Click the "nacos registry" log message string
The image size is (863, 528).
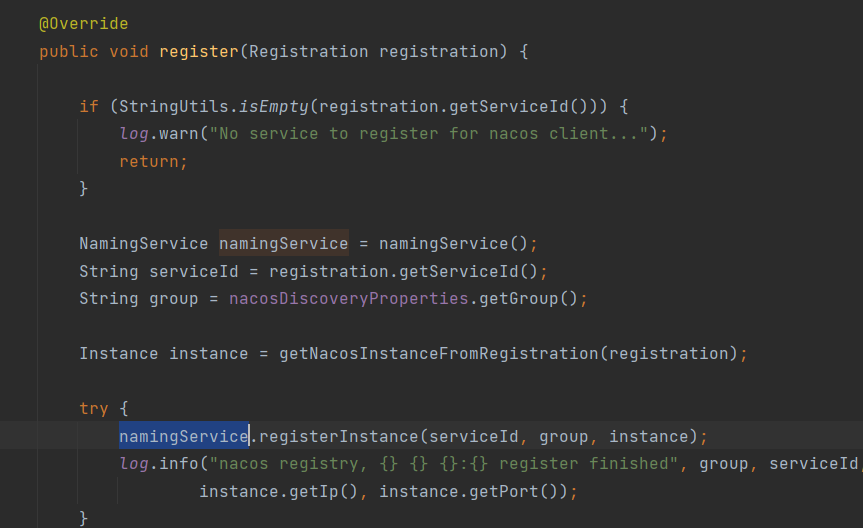(x=443, y=464)
